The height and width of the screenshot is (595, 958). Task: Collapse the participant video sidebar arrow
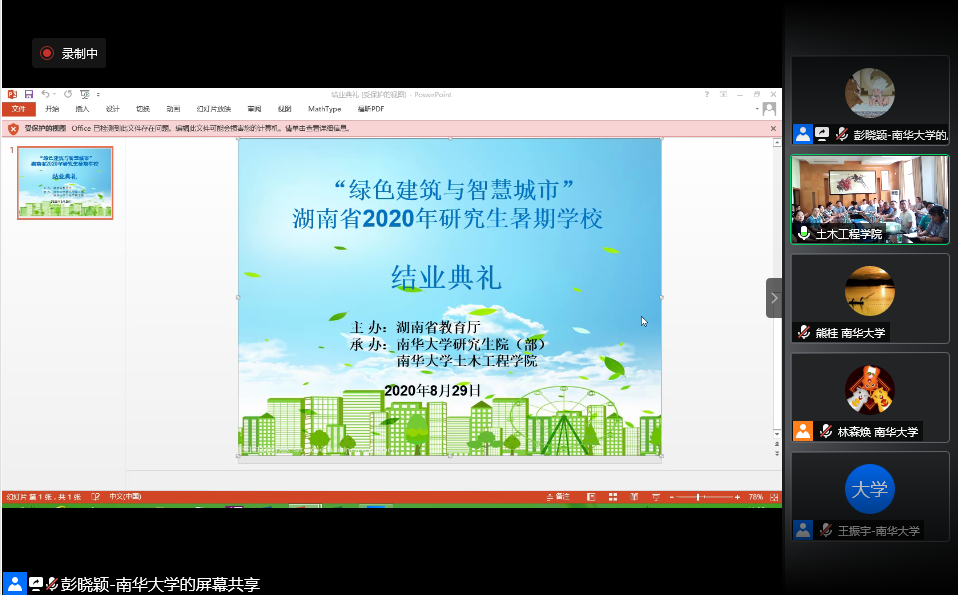point(773,298)
